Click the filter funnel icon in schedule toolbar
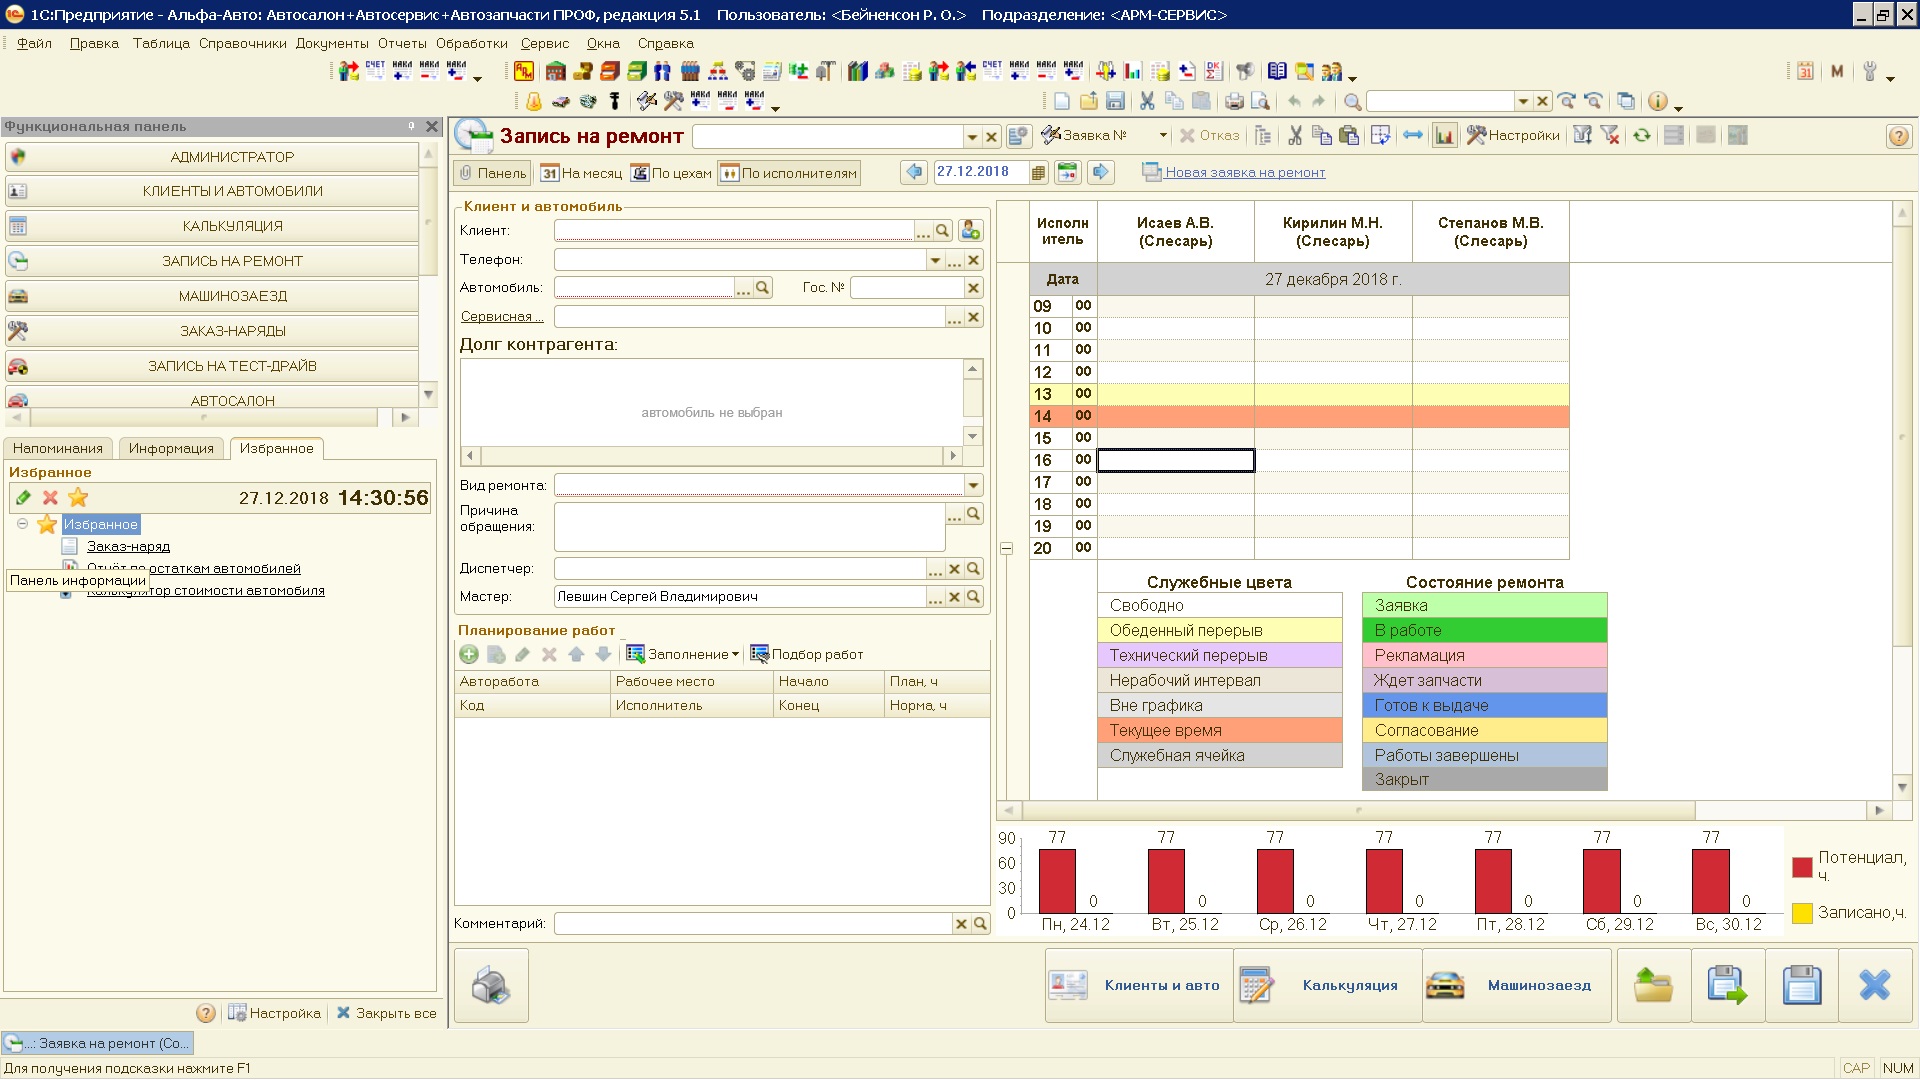This screenshot has height=1080, width=1920. click(1582, 135)
